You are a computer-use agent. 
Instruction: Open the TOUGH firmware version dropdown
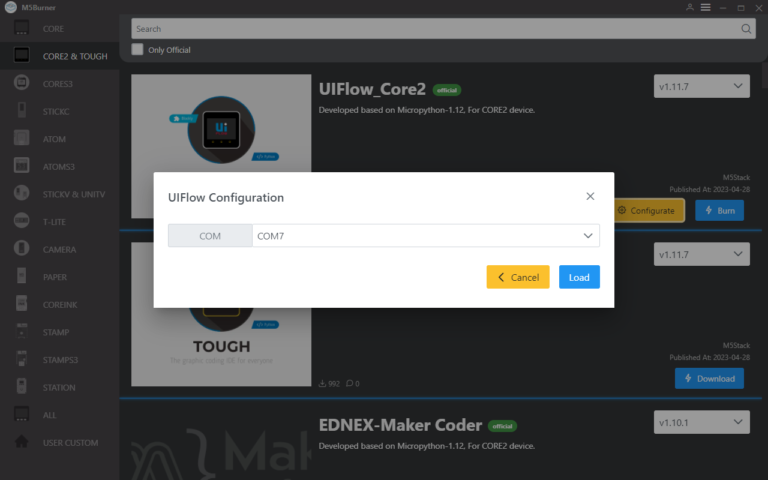pyautogui.click(x=701, y=255)
